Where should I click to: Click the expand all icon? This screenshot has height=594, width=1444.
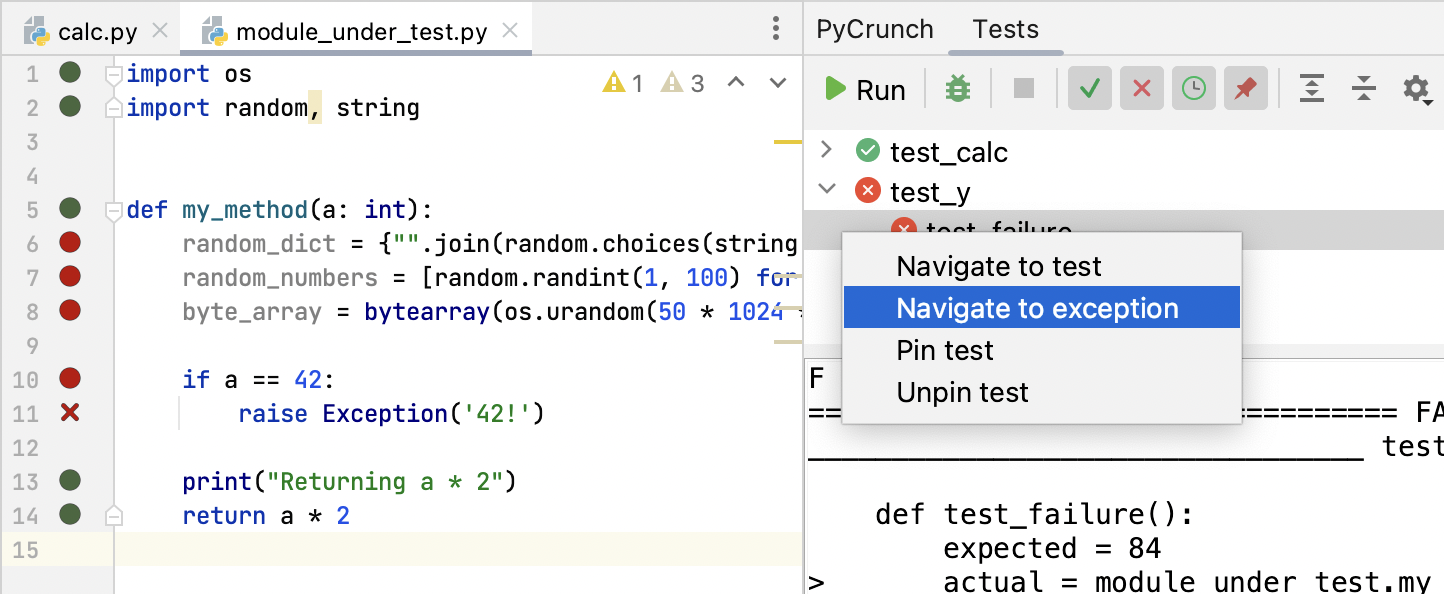coord(1312,89)
